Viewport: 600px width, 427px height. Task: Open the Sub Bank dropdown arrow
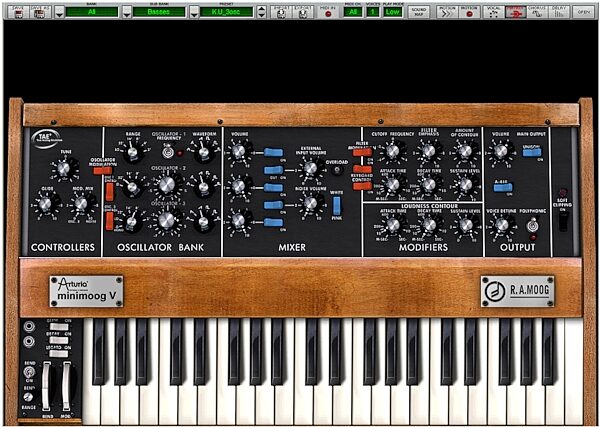click(x=127, y=13)
